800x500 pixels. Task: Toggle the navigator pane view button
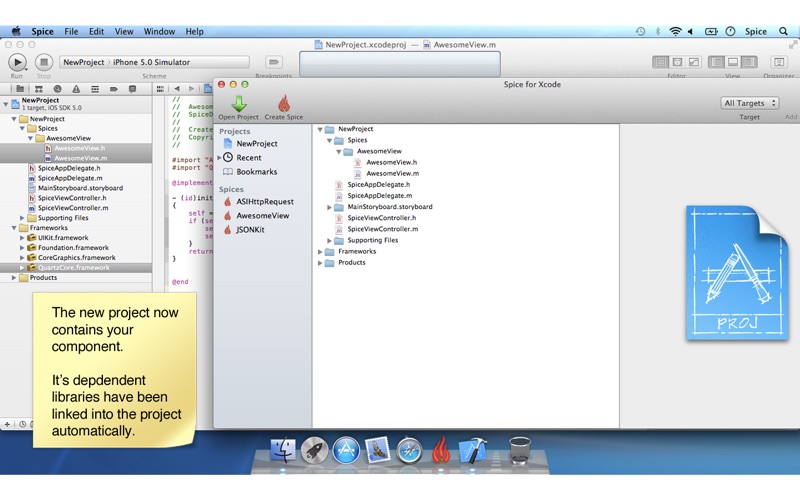click(717, 62)
